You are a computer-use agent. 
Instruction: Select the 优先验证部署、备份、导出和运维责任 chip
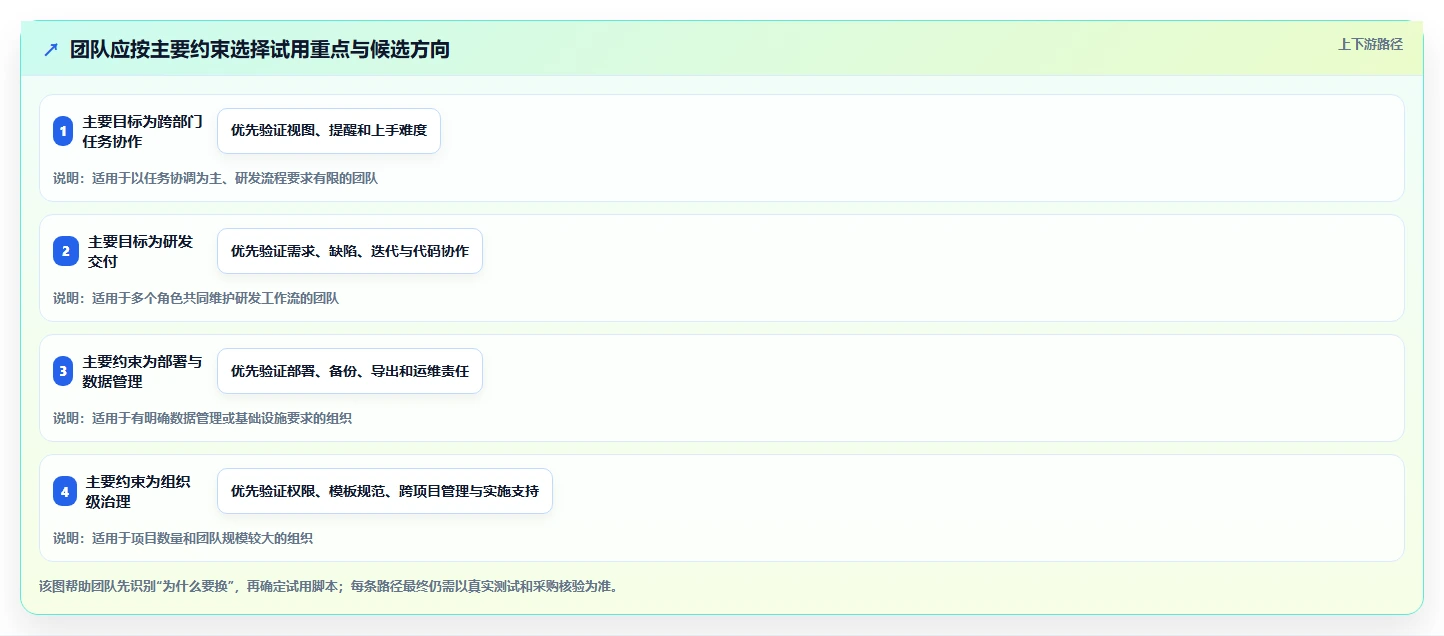point(350,371)
